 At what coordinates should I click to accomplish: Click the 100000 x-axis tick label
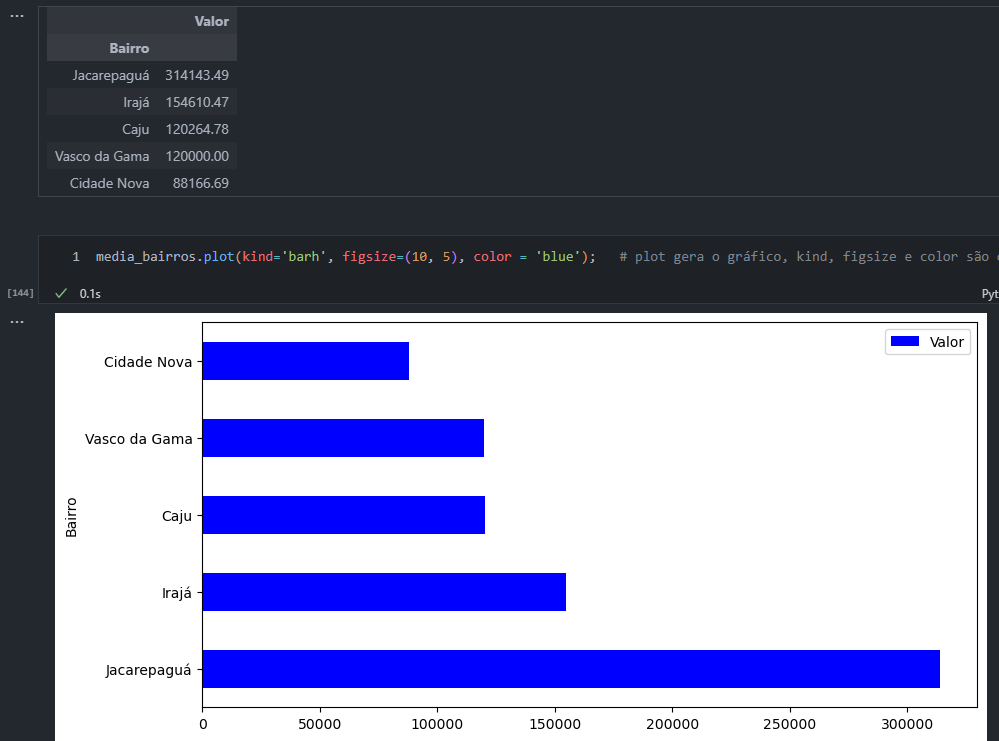[438, 724]
